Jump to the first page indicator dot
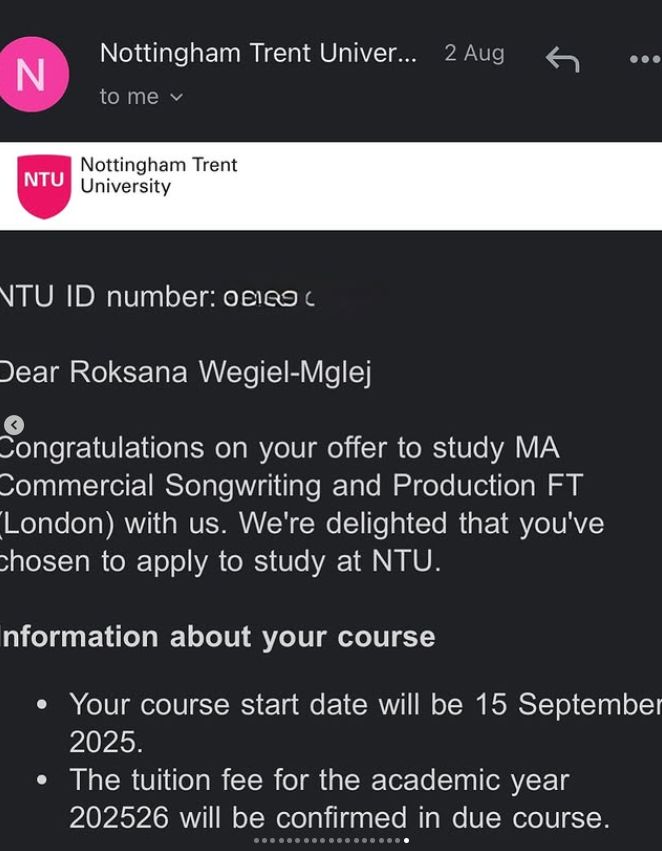 257,841
